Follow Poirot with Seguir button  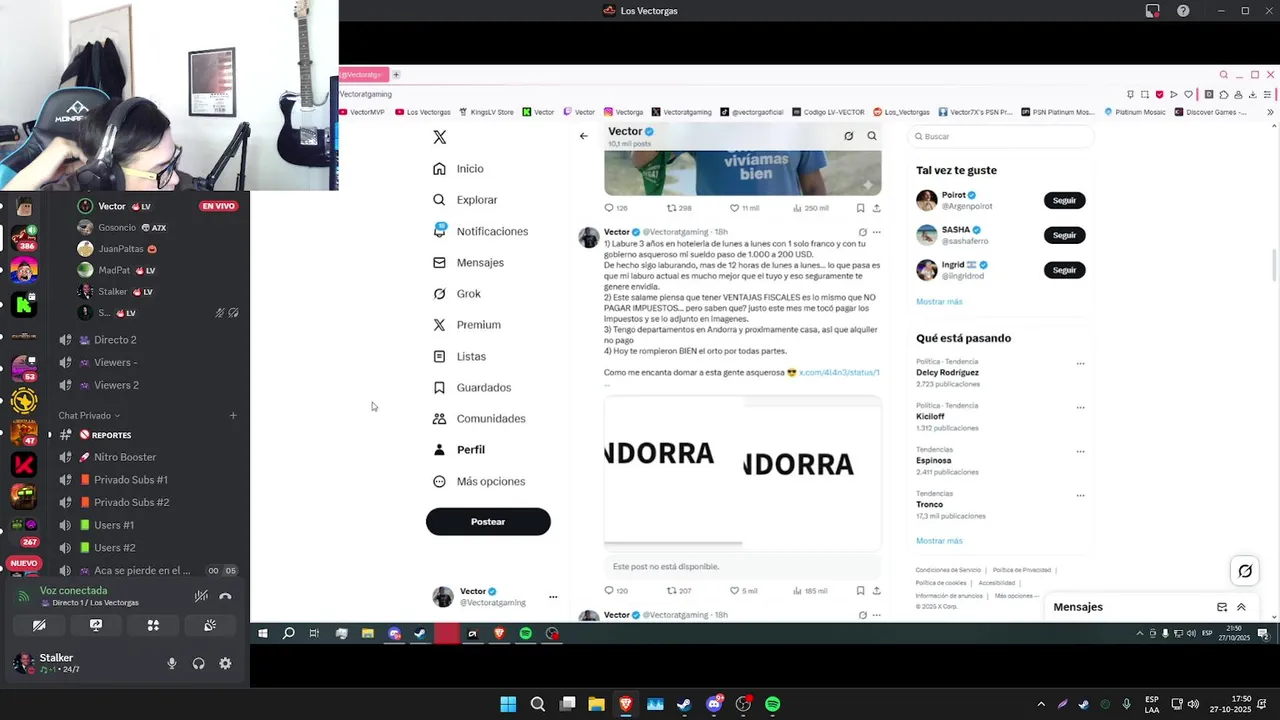click(x=1064, y=200)
